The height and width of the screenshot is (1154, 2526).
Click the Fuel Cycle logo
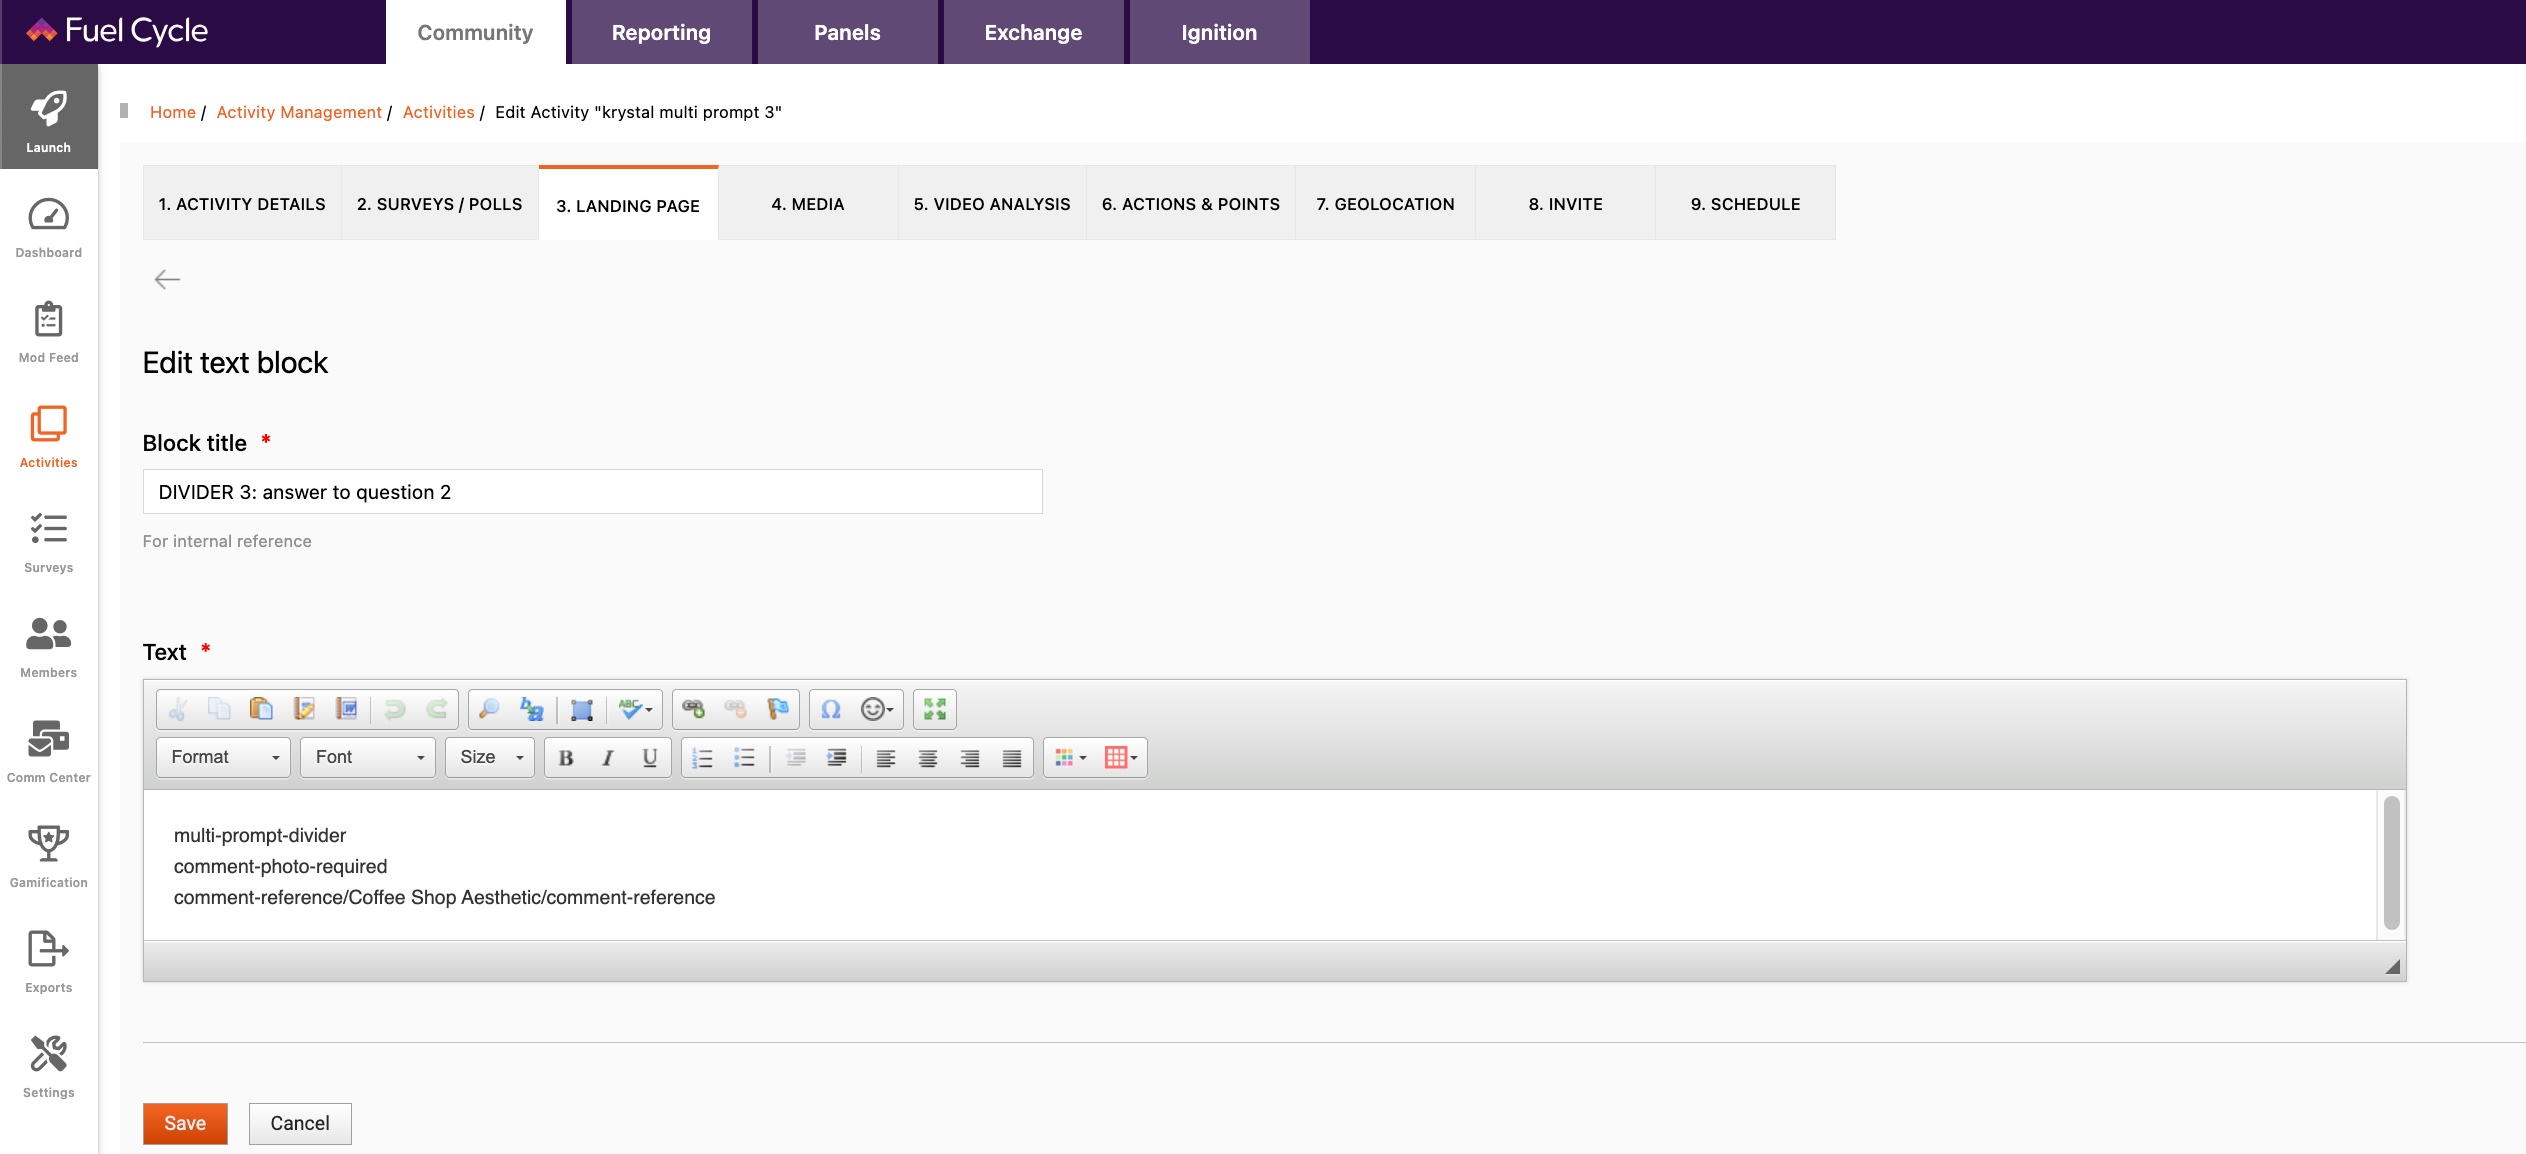click(x=117, y=31)
